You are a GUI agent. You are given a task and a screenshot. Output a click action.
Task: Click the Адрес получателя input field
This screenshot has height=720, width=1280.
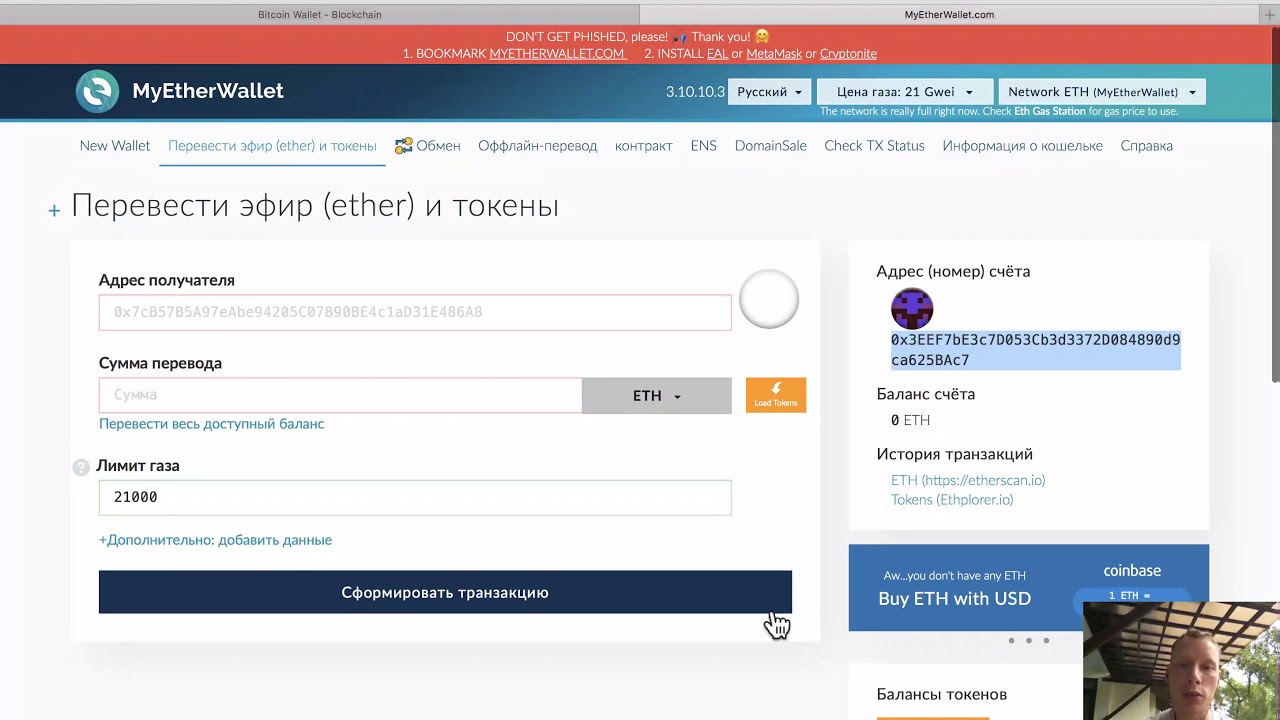[x=415, y=312]
